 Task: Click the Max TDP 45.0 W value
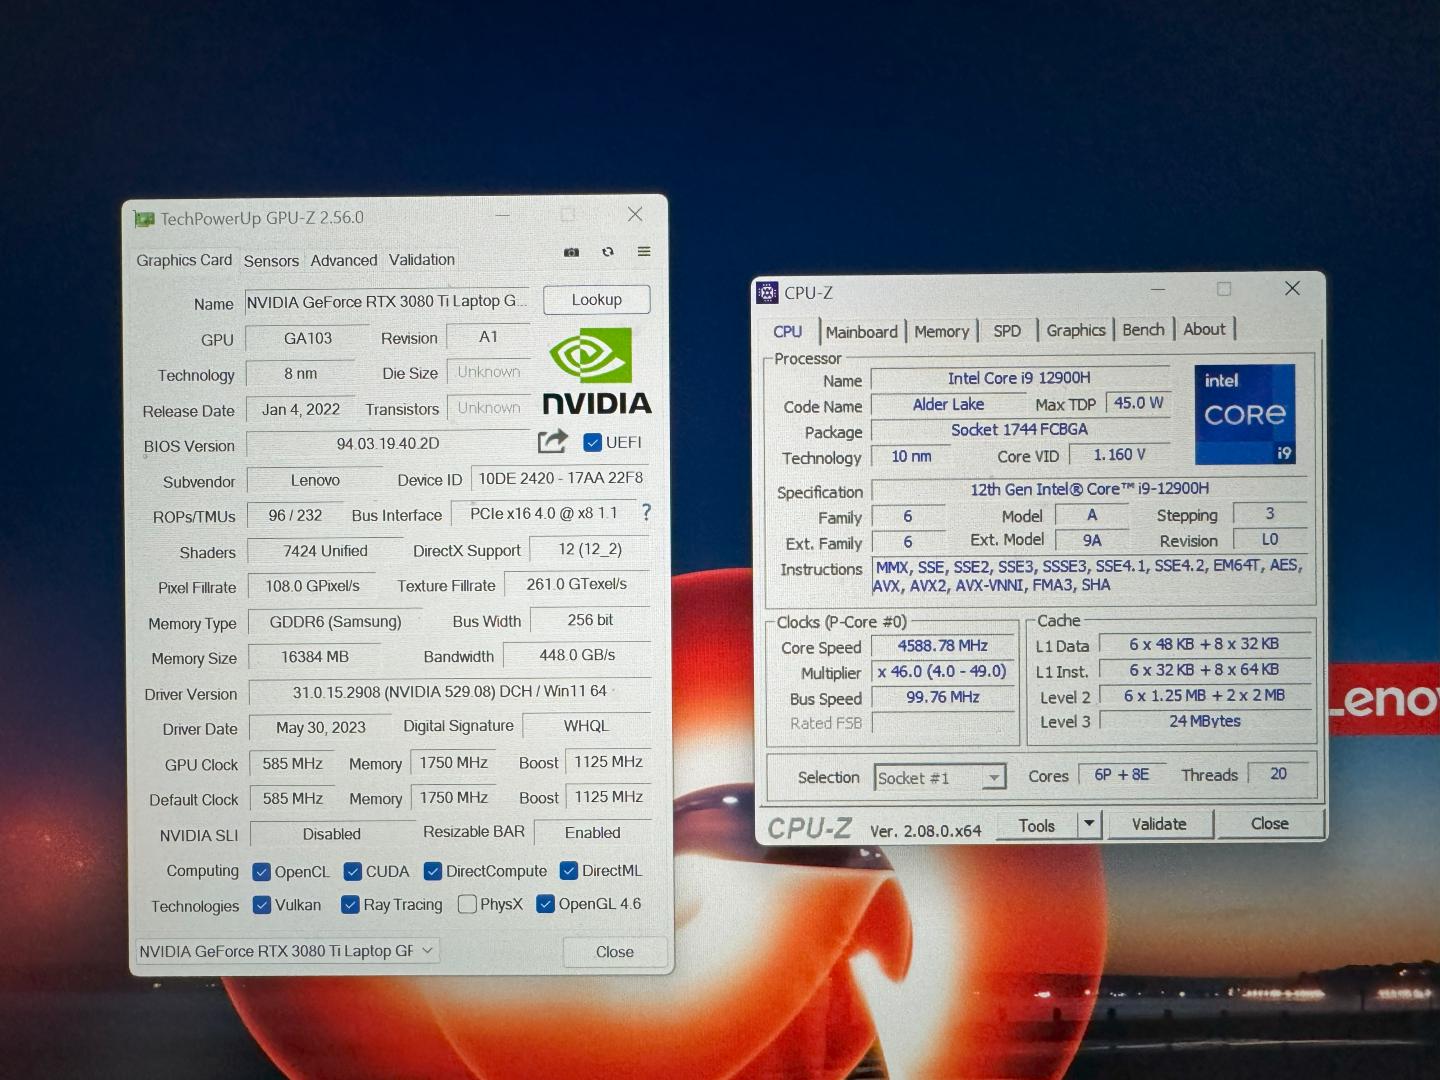click(x=1138, y=403)
